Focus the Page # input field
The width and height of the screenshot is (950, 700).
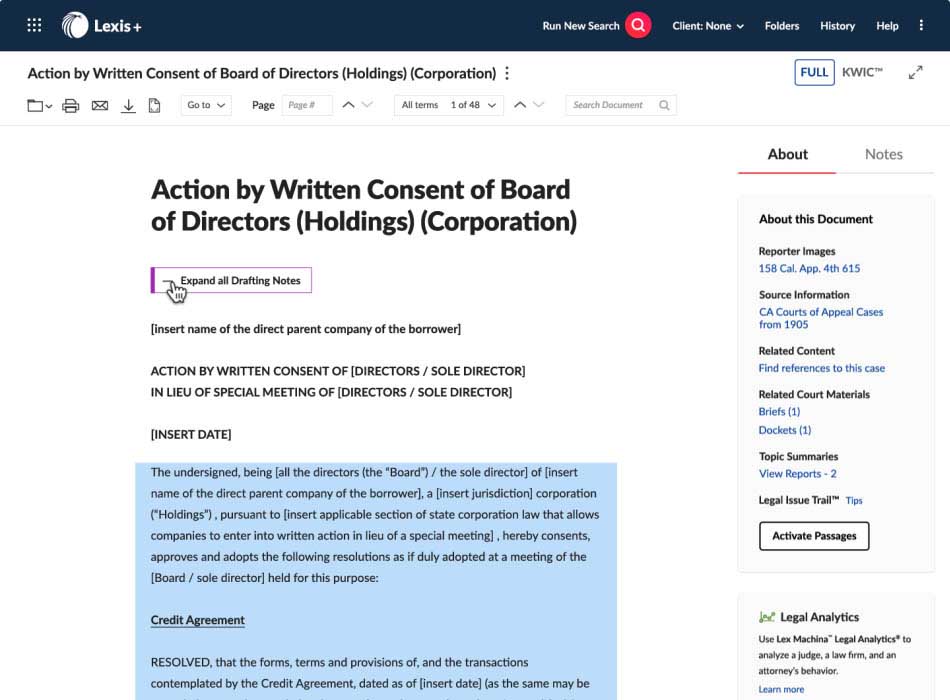[307, 105]
